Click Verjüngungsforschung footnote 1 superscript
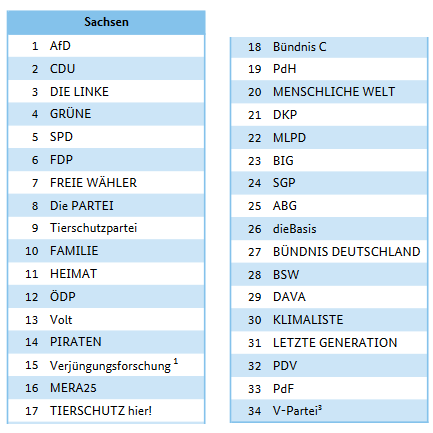 [176, 361]
